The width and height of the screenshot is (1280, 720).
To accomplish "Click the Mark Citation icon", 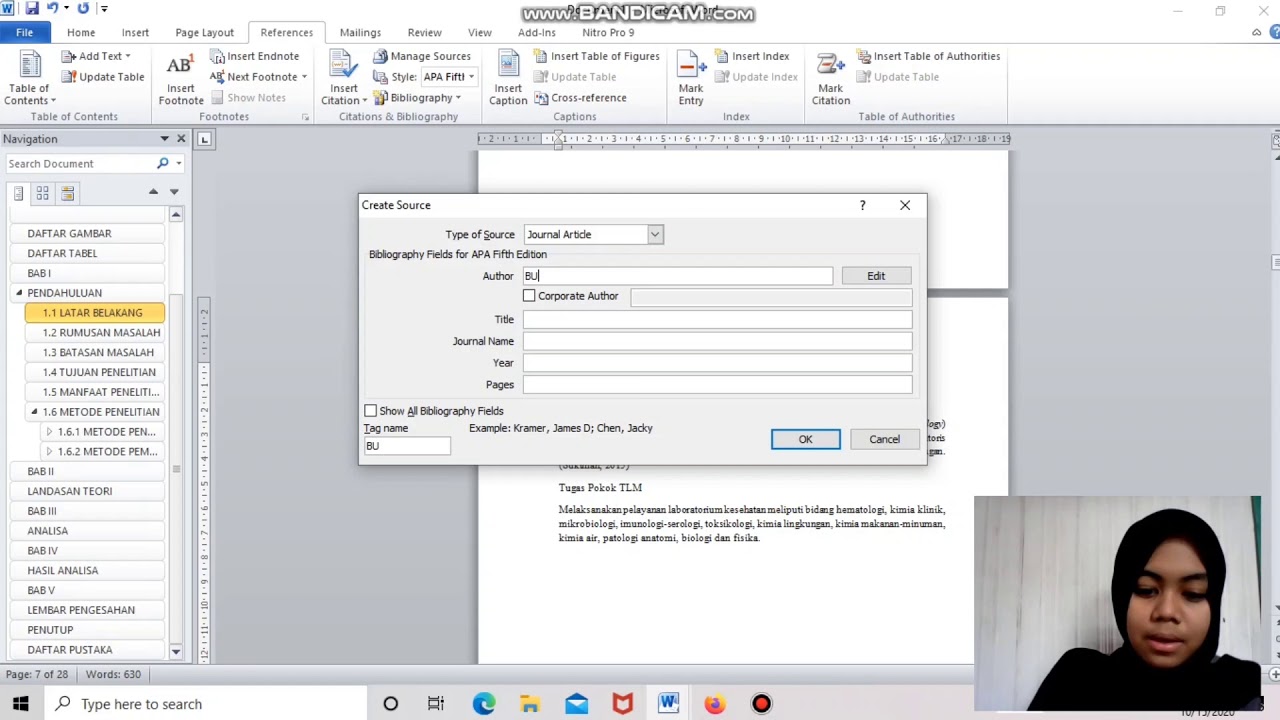I will [830, 78].
